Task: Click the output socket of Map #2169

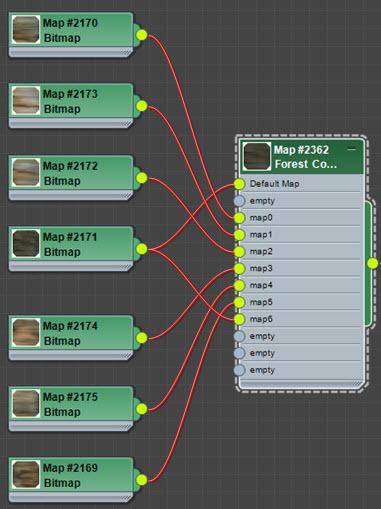Action: 142,480
